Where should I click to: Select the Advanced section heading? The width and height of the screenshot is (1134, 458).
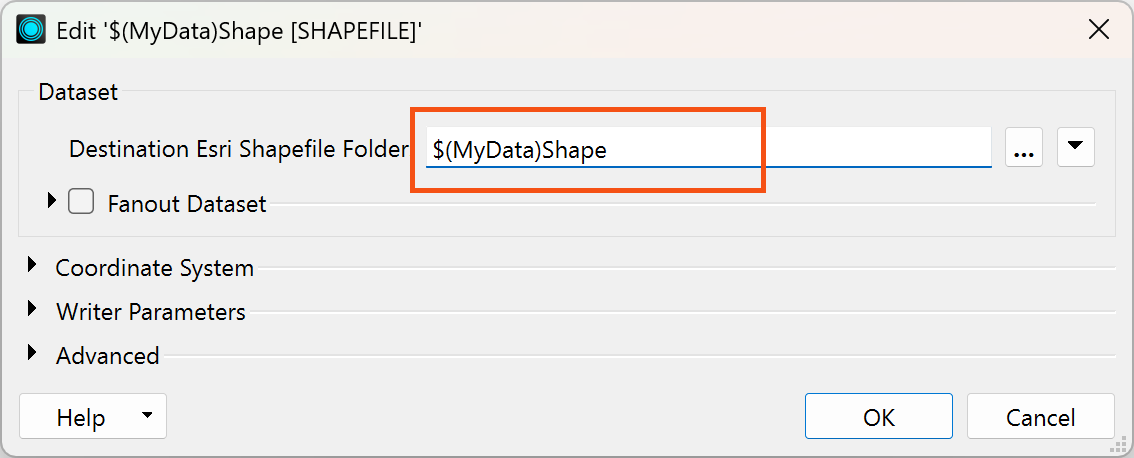[x=108, y=356]
